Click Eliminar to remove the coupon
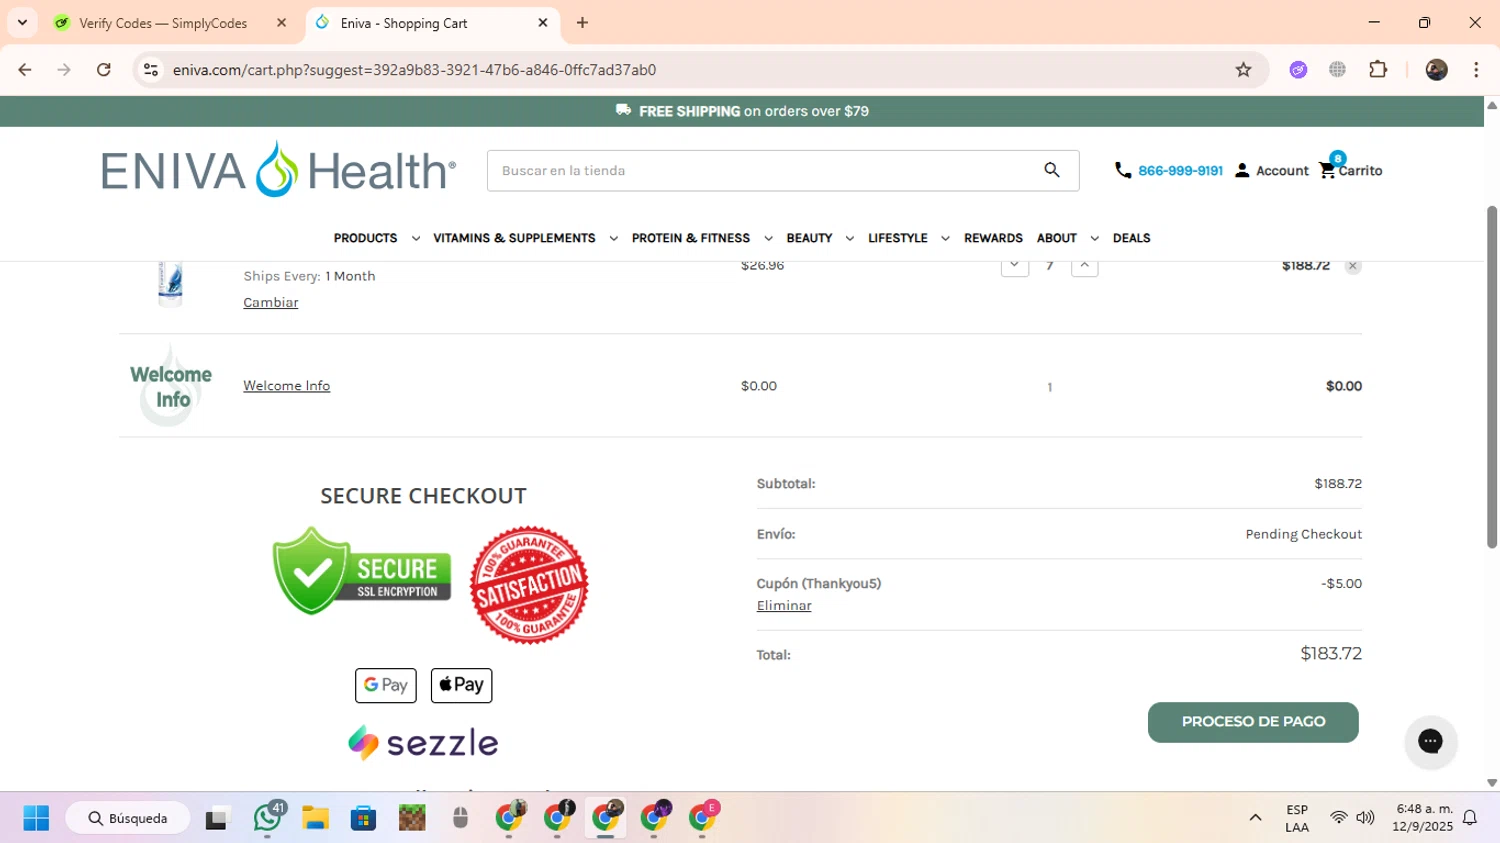Viewport: 1500px width, 843px height. pos(784,606)
